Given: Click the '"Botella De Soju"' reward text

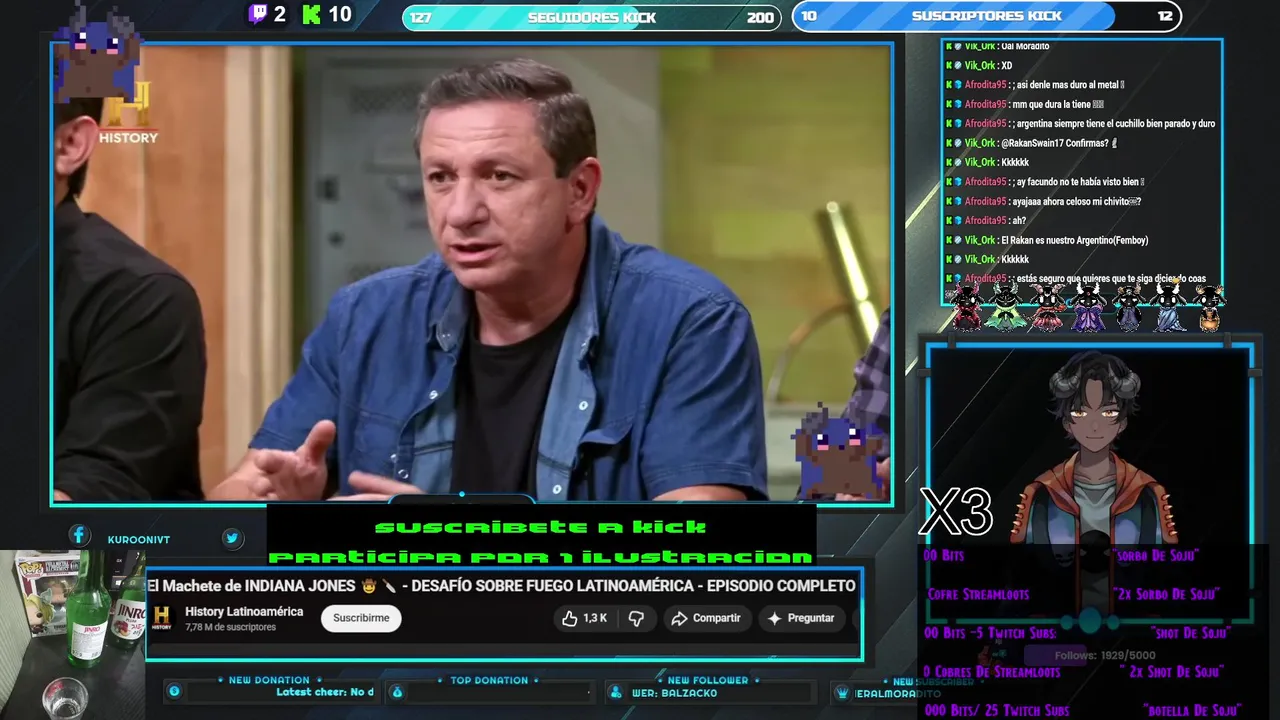Looking at the screenshot, I should point(1192,711).
